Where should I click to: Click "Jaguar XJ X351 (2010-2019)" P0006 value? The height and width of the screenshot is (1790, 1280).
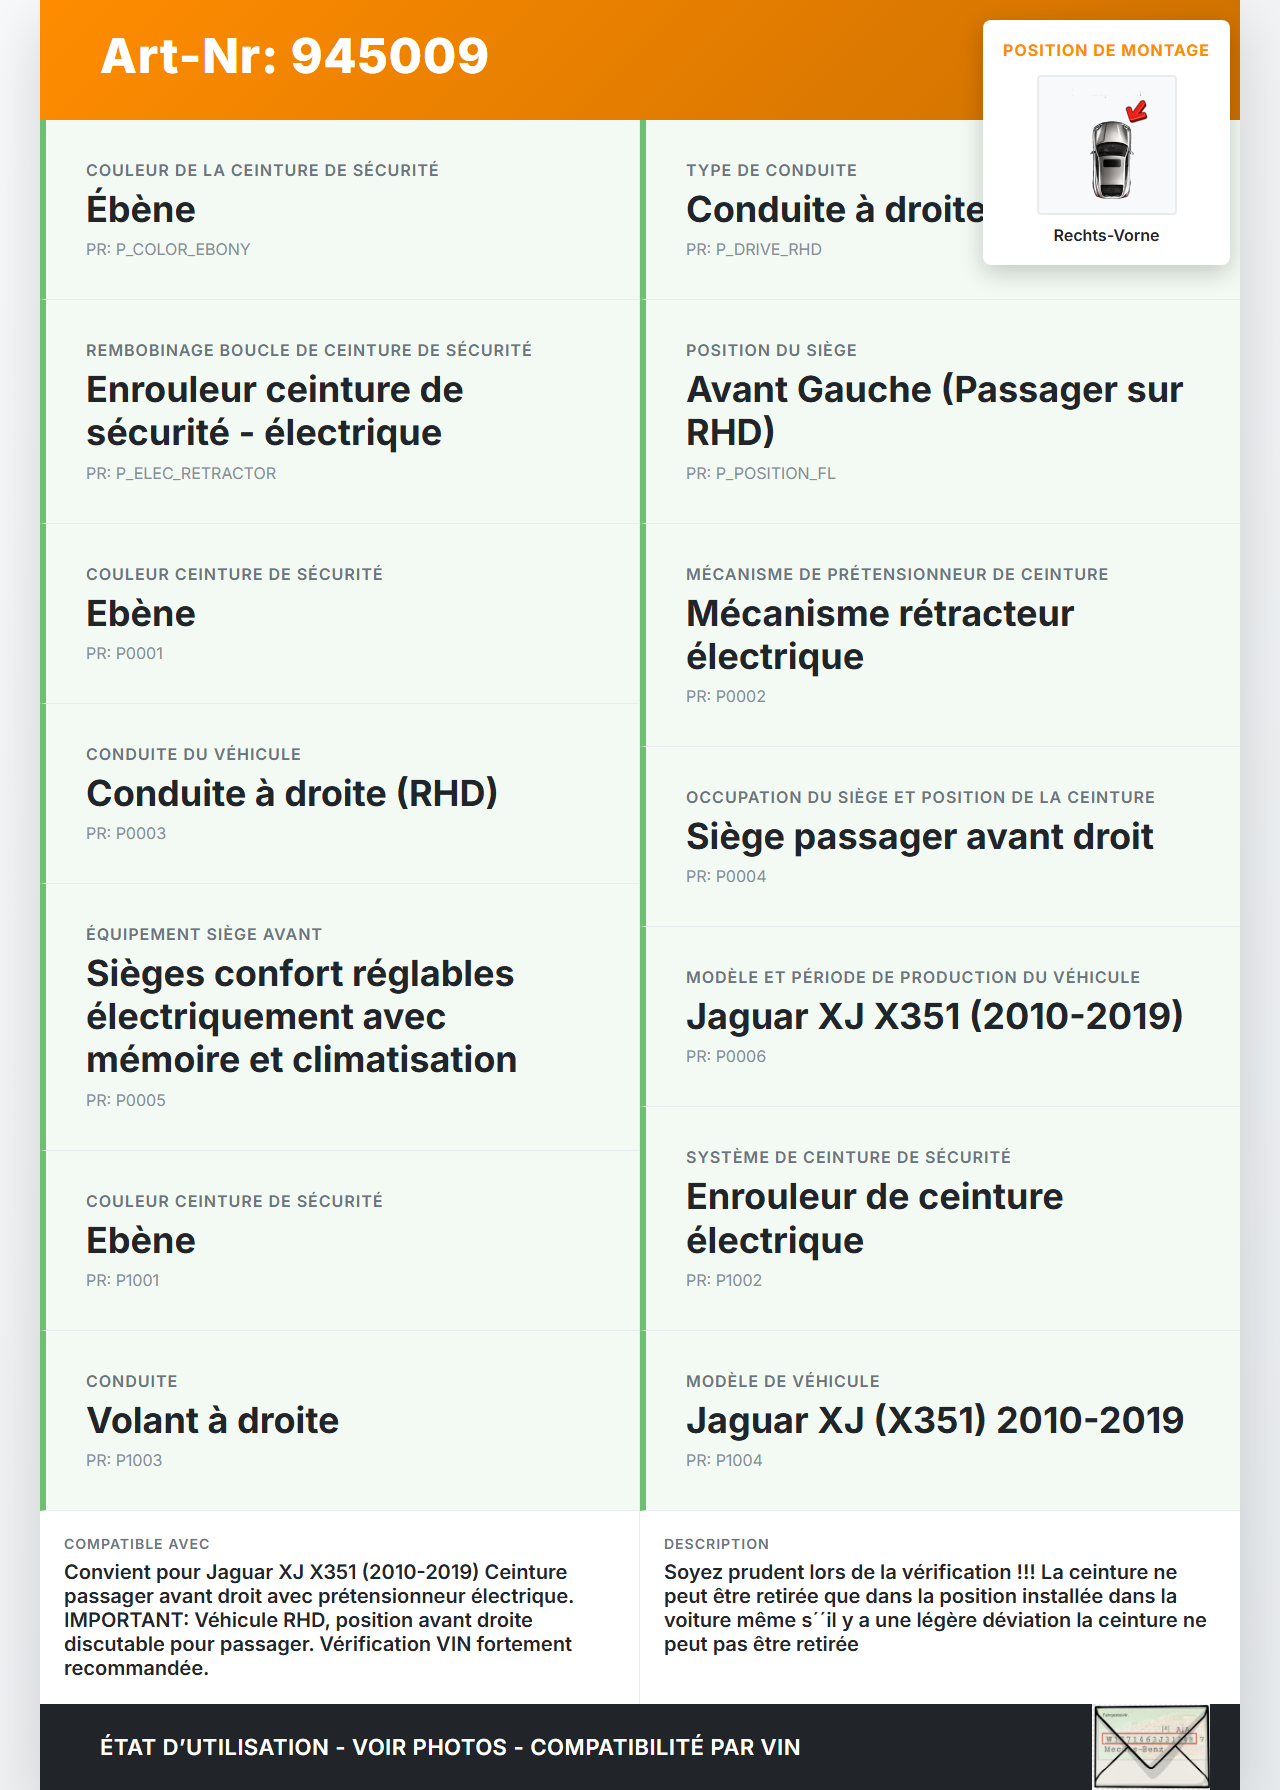(934, 1016)
